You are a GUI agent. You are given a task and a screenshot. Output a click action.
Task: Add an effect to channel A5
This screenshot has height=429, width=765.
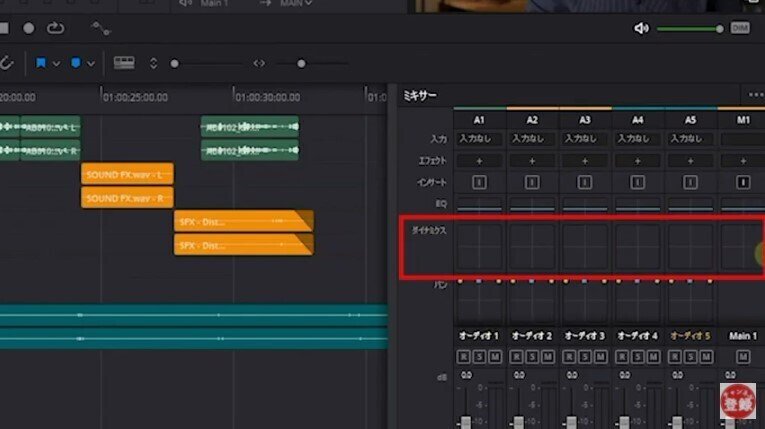coord(690,161)
